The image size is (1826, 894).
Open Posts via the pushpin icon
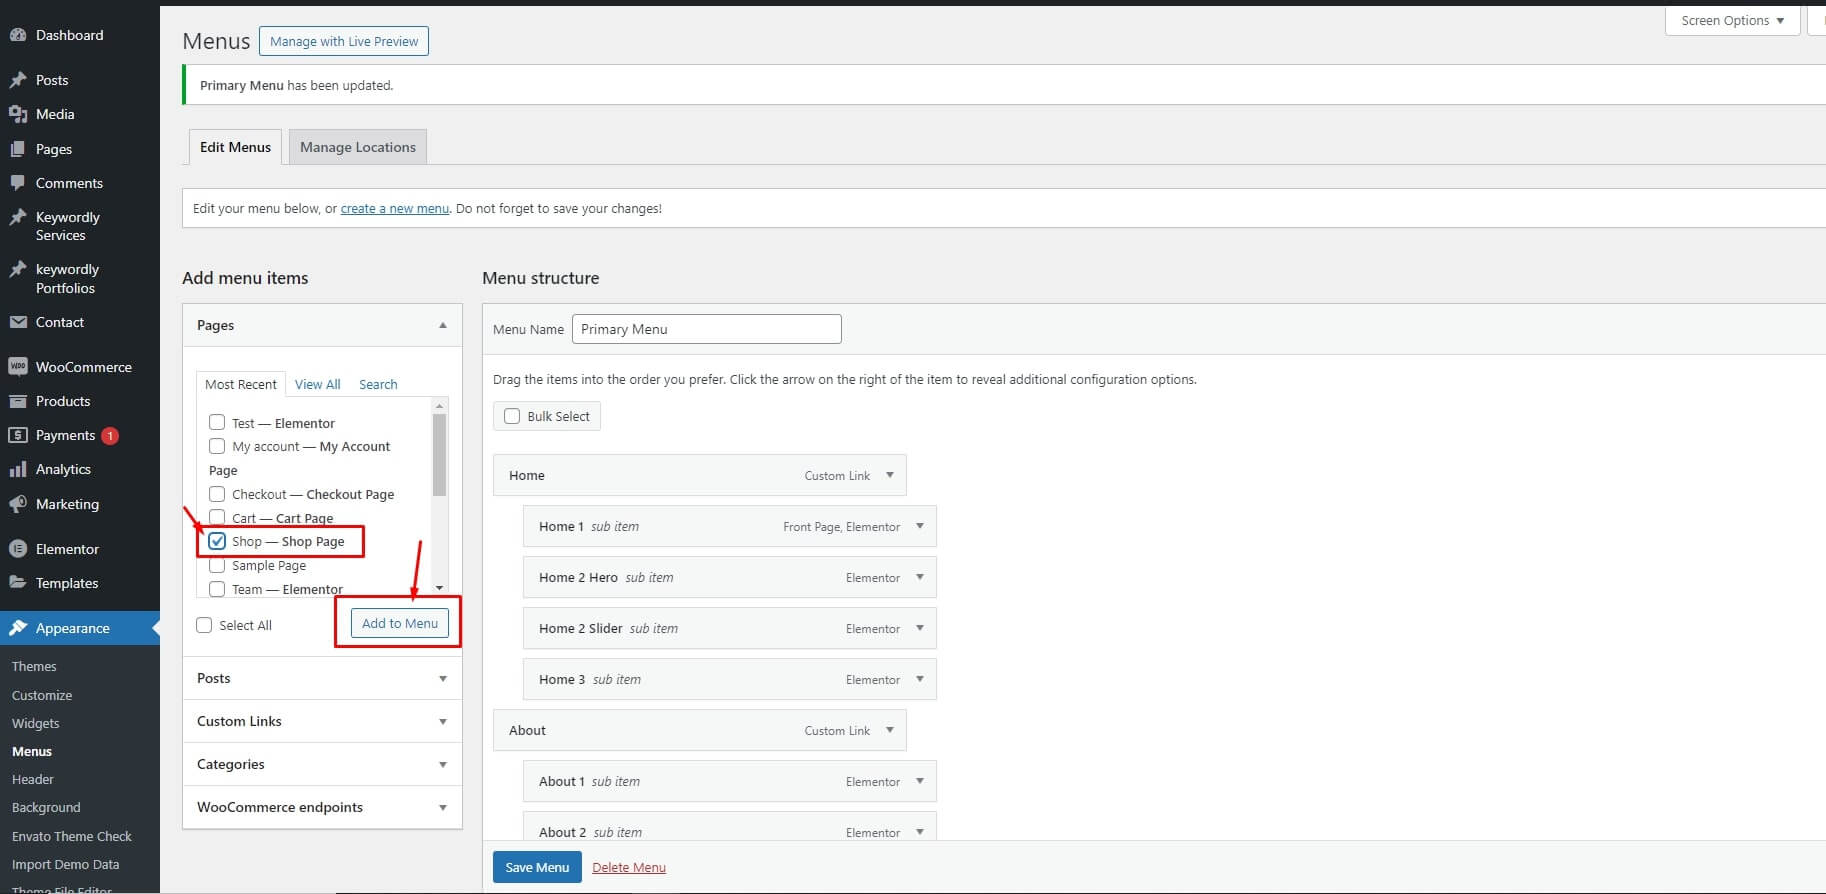pyautogui.click(x=18, y=80)
